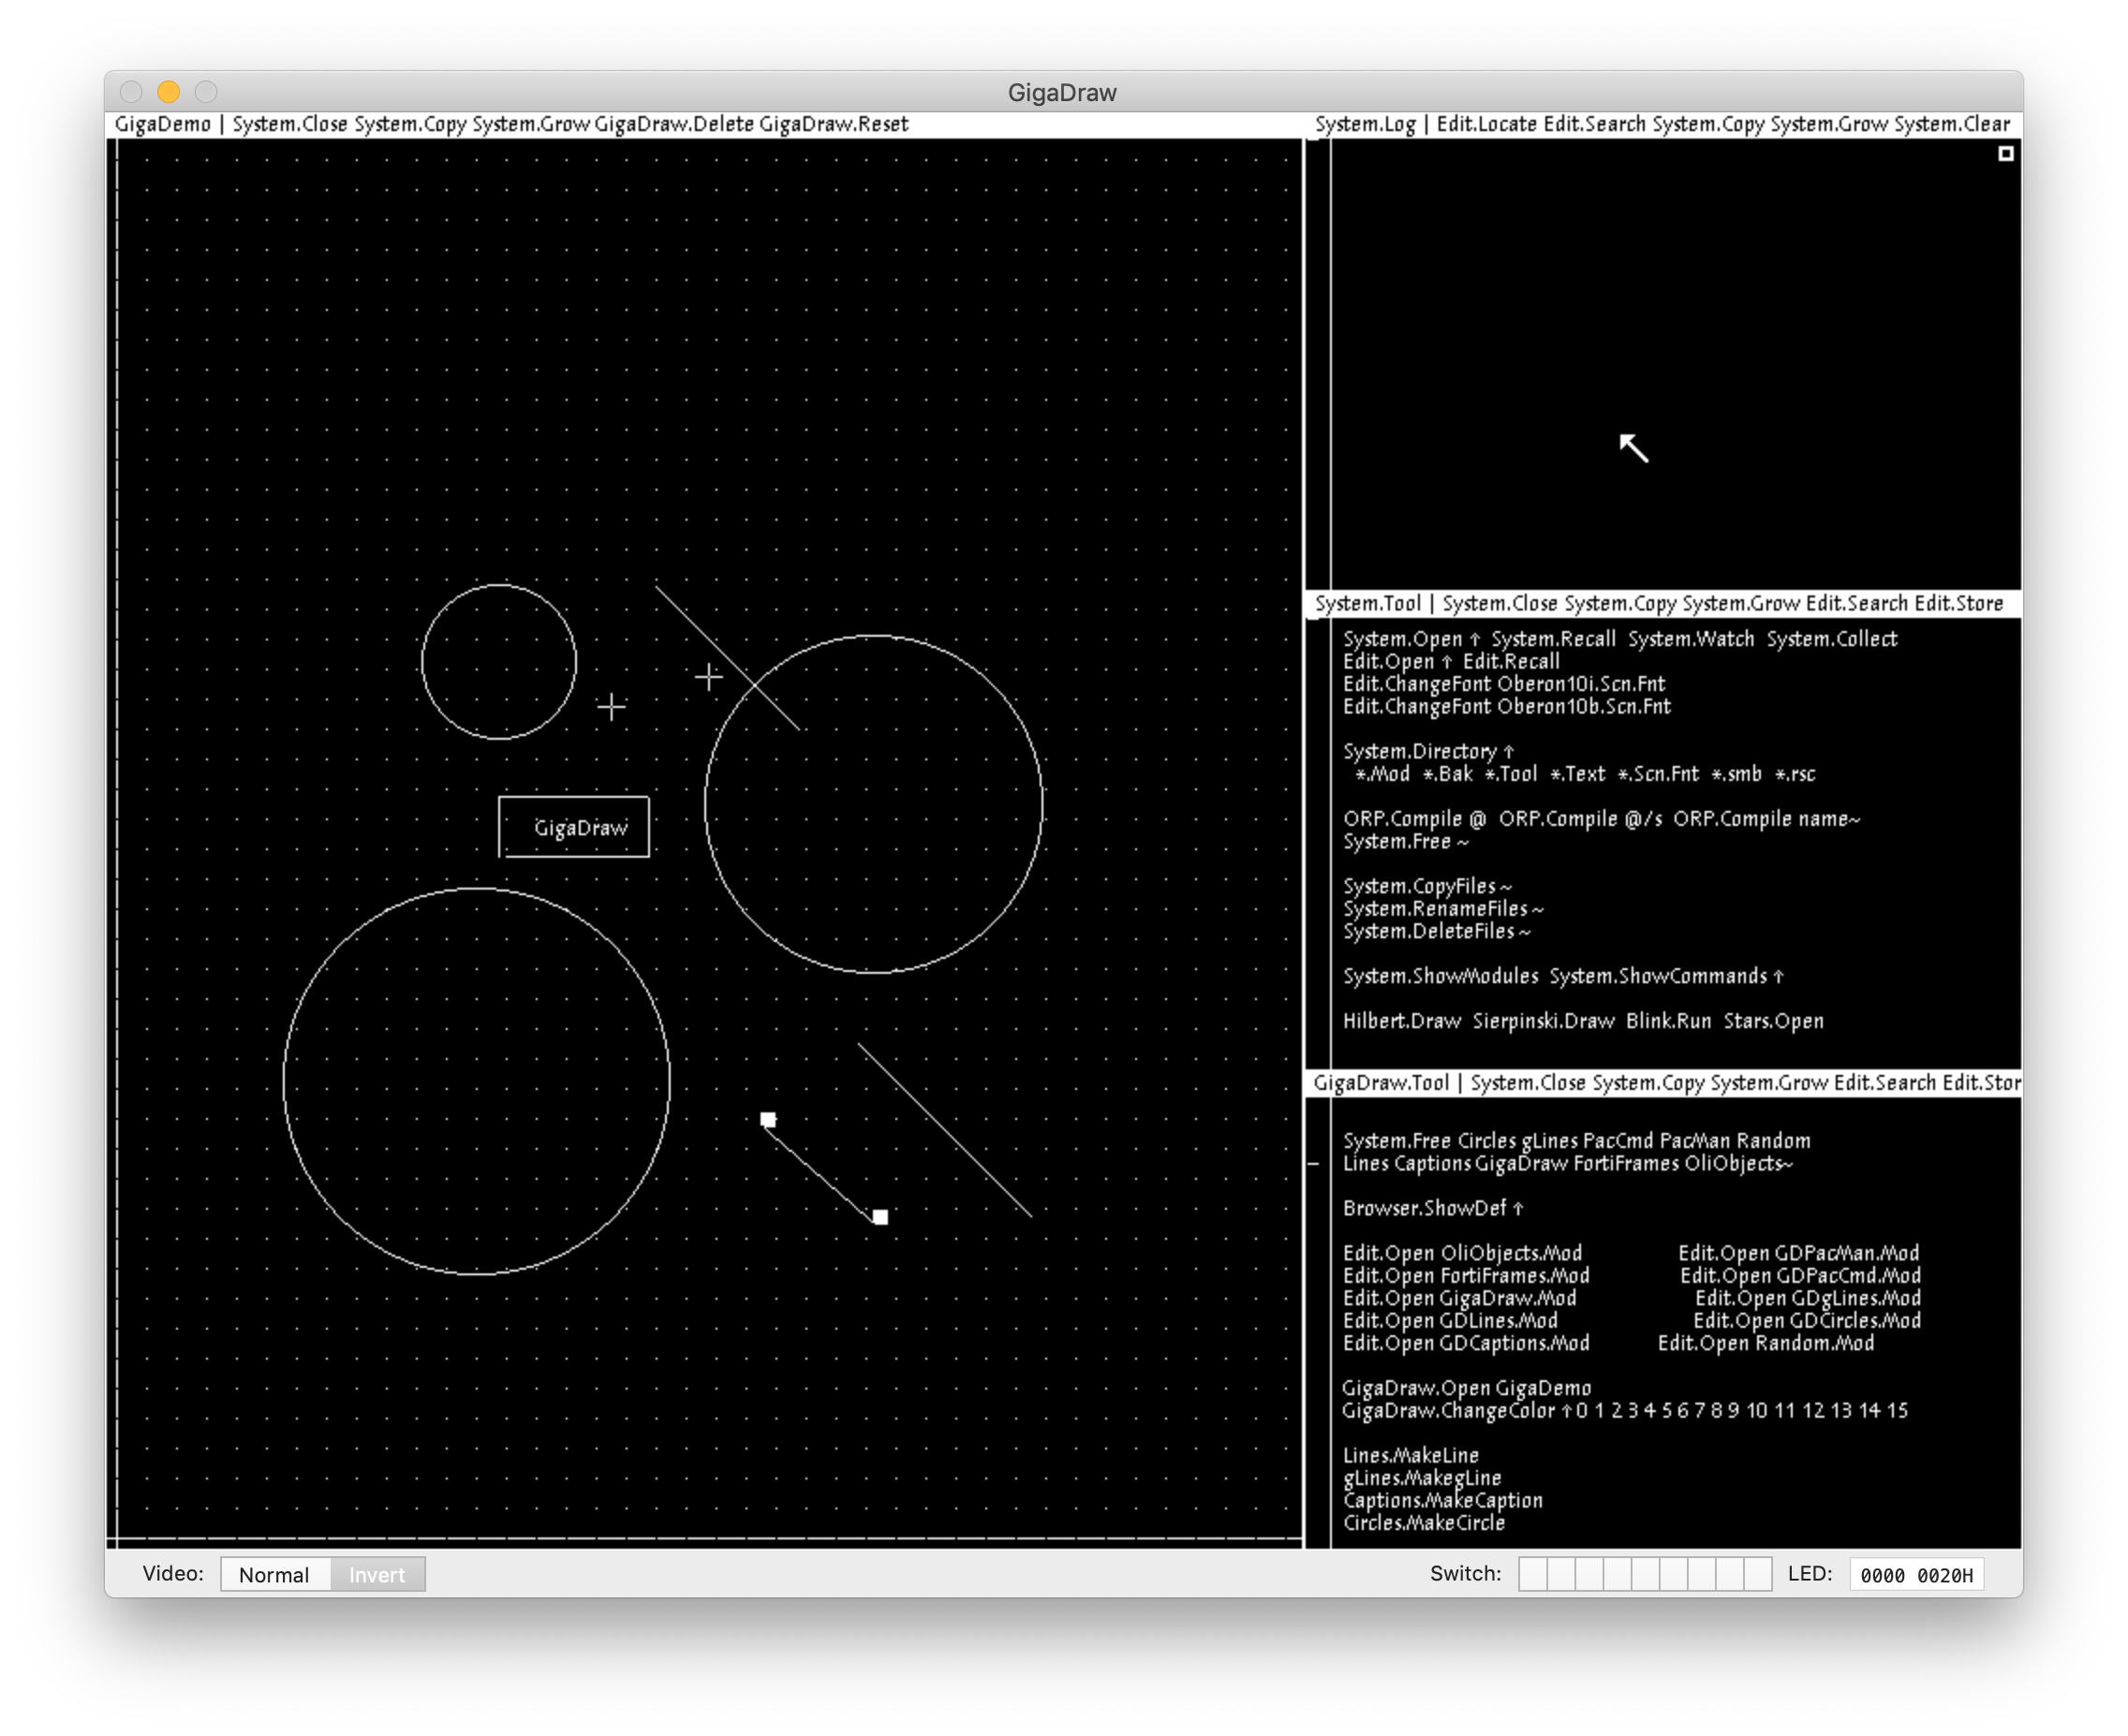
Task: Select Normal video mode
Action: [x=274, y=1574]
